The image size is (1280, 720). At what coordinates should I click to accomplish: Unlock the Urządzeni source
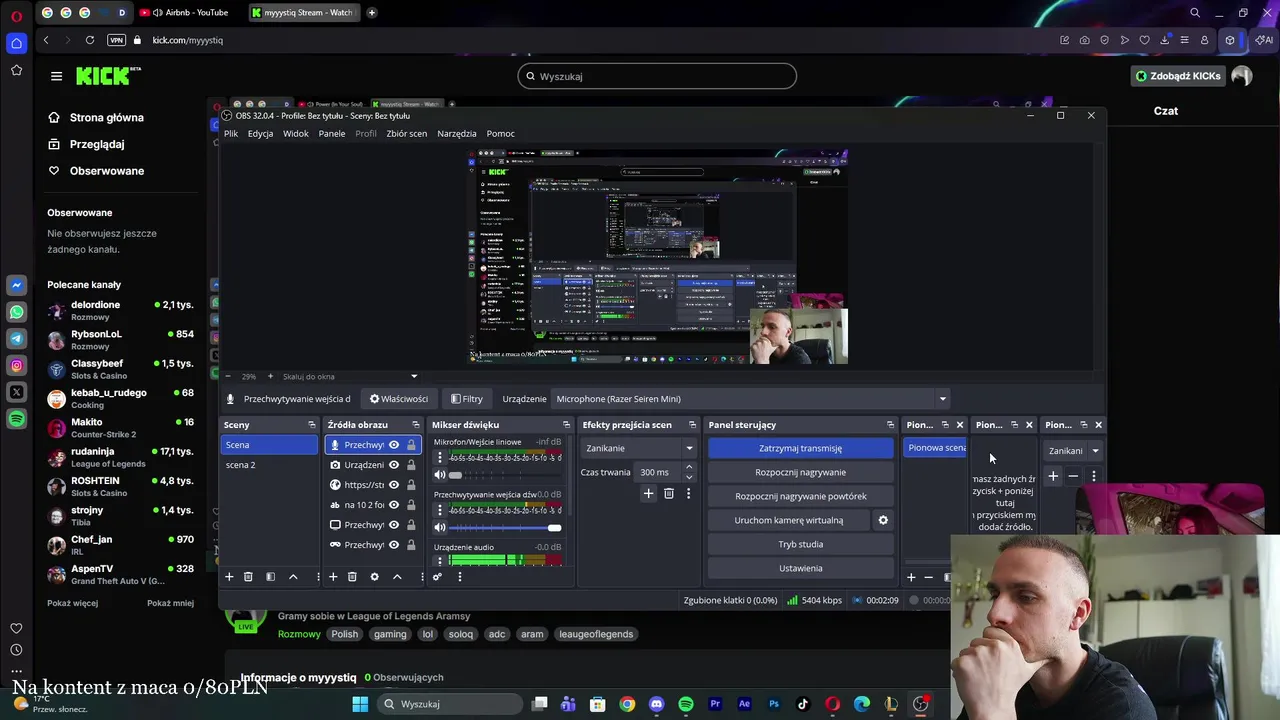point(411,465)
